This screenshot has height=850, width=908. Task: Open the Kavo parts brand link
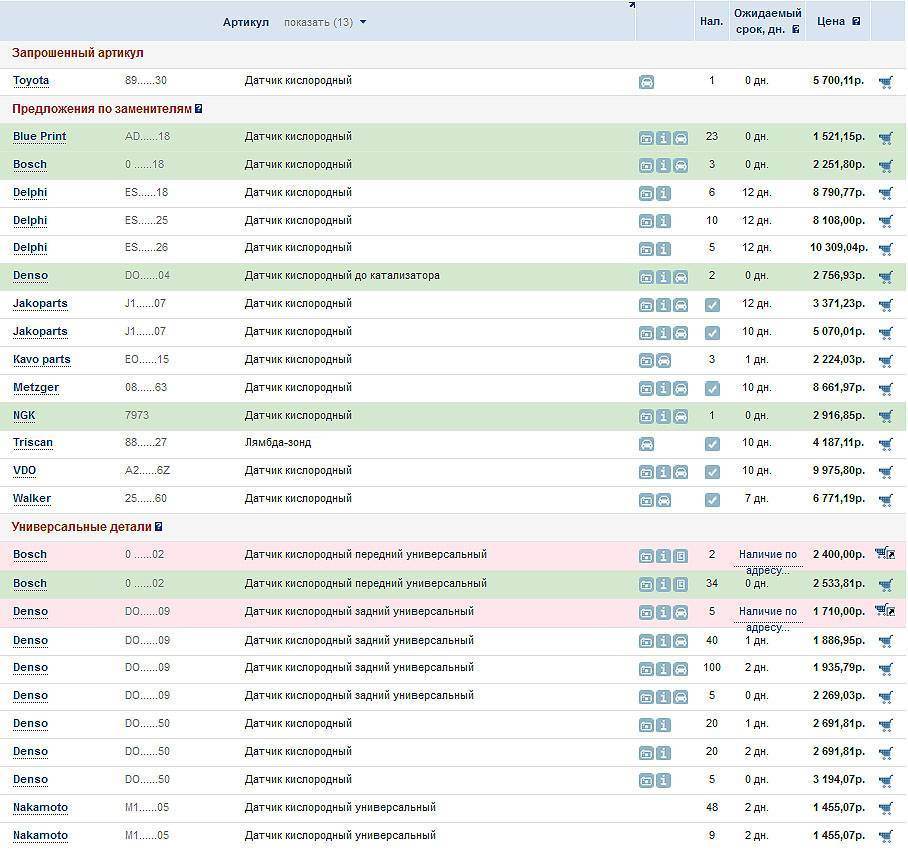pyautogui.click(x=41, y=360)
